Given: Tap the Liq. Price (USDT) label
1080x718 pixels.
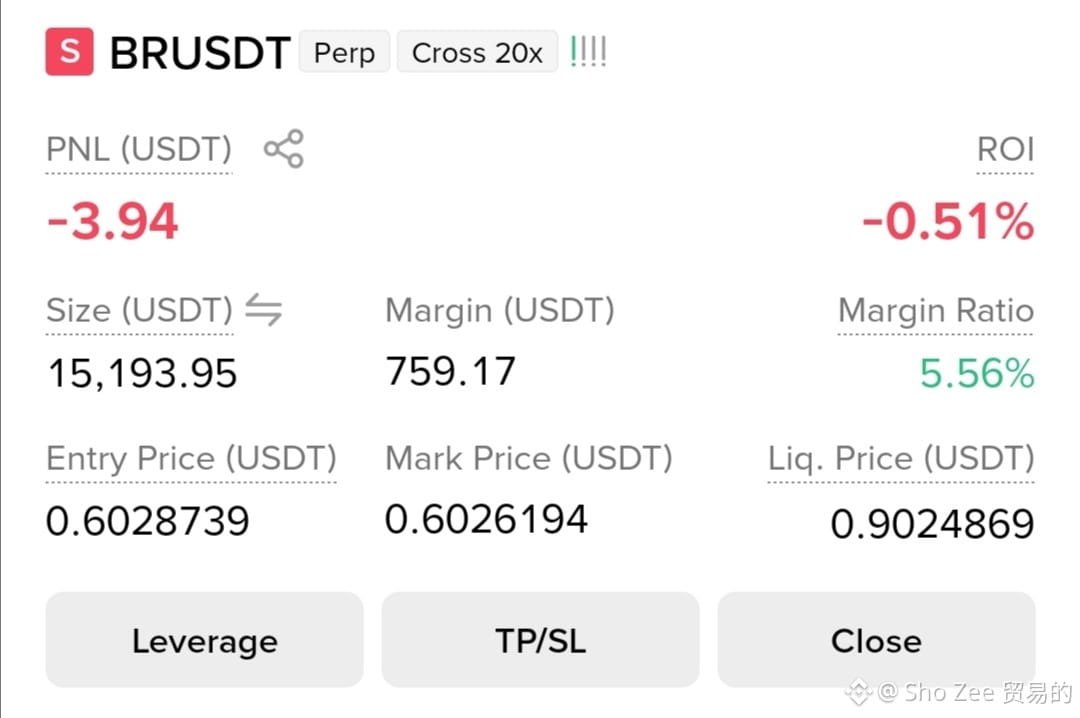Looking at the screenshot, I should [x=901, y=458].
